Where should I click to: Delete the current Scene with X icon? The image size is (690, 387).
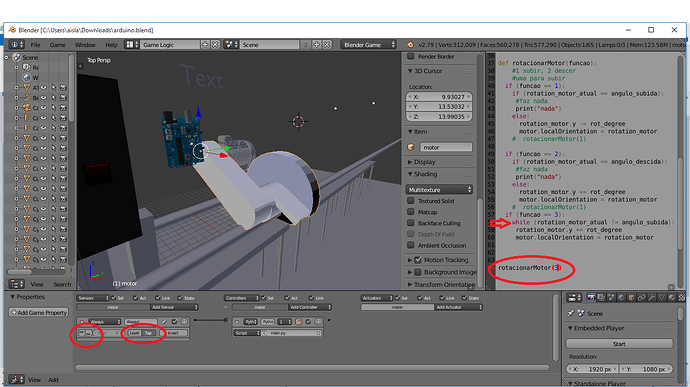tap(327, 44)
